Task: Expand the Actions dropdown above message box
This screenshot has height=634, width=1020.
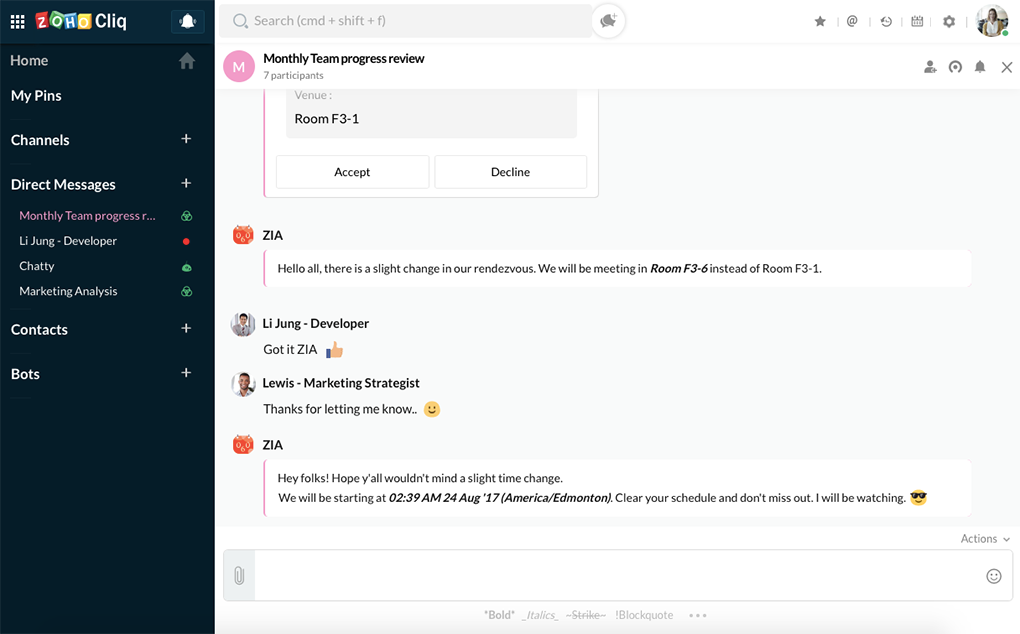Action: 984,539
